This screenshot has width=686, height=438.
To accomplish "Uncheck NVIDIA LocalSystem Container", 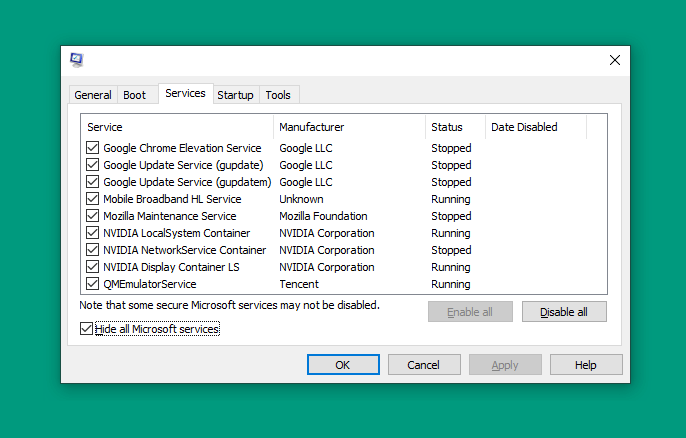I will click(x=92, y=233).
